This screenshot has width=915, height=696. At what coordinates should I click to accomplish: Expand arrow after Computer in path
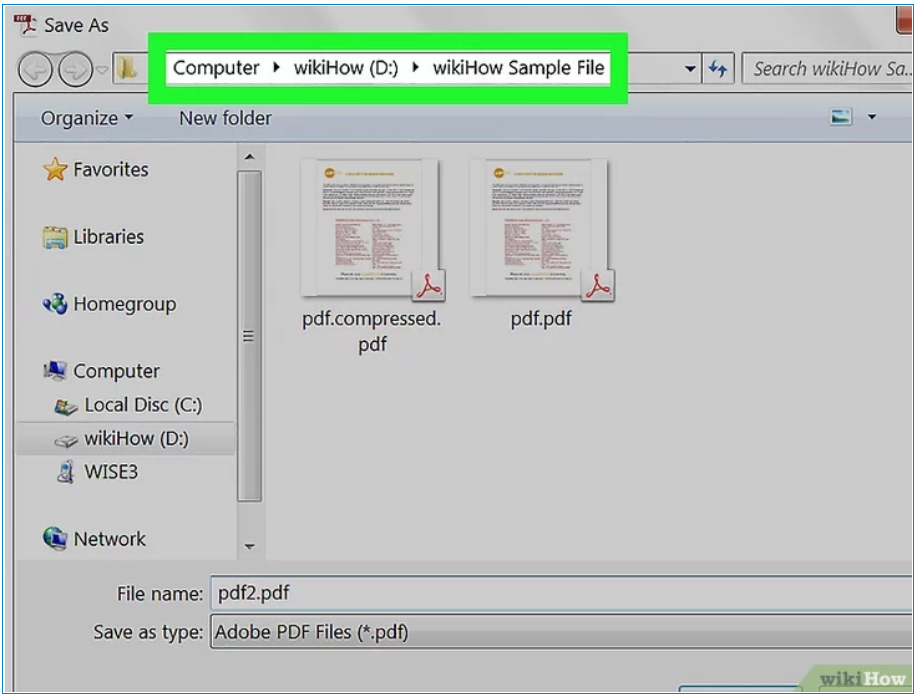coord(277,68)
